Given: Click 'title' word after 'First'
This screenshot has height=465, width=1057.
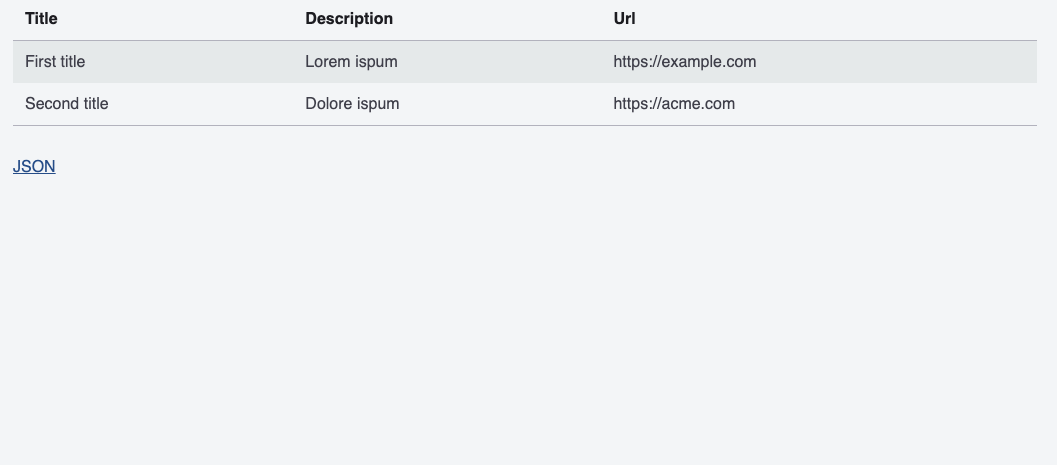Looking at the screenshot, I should (72, 62).
